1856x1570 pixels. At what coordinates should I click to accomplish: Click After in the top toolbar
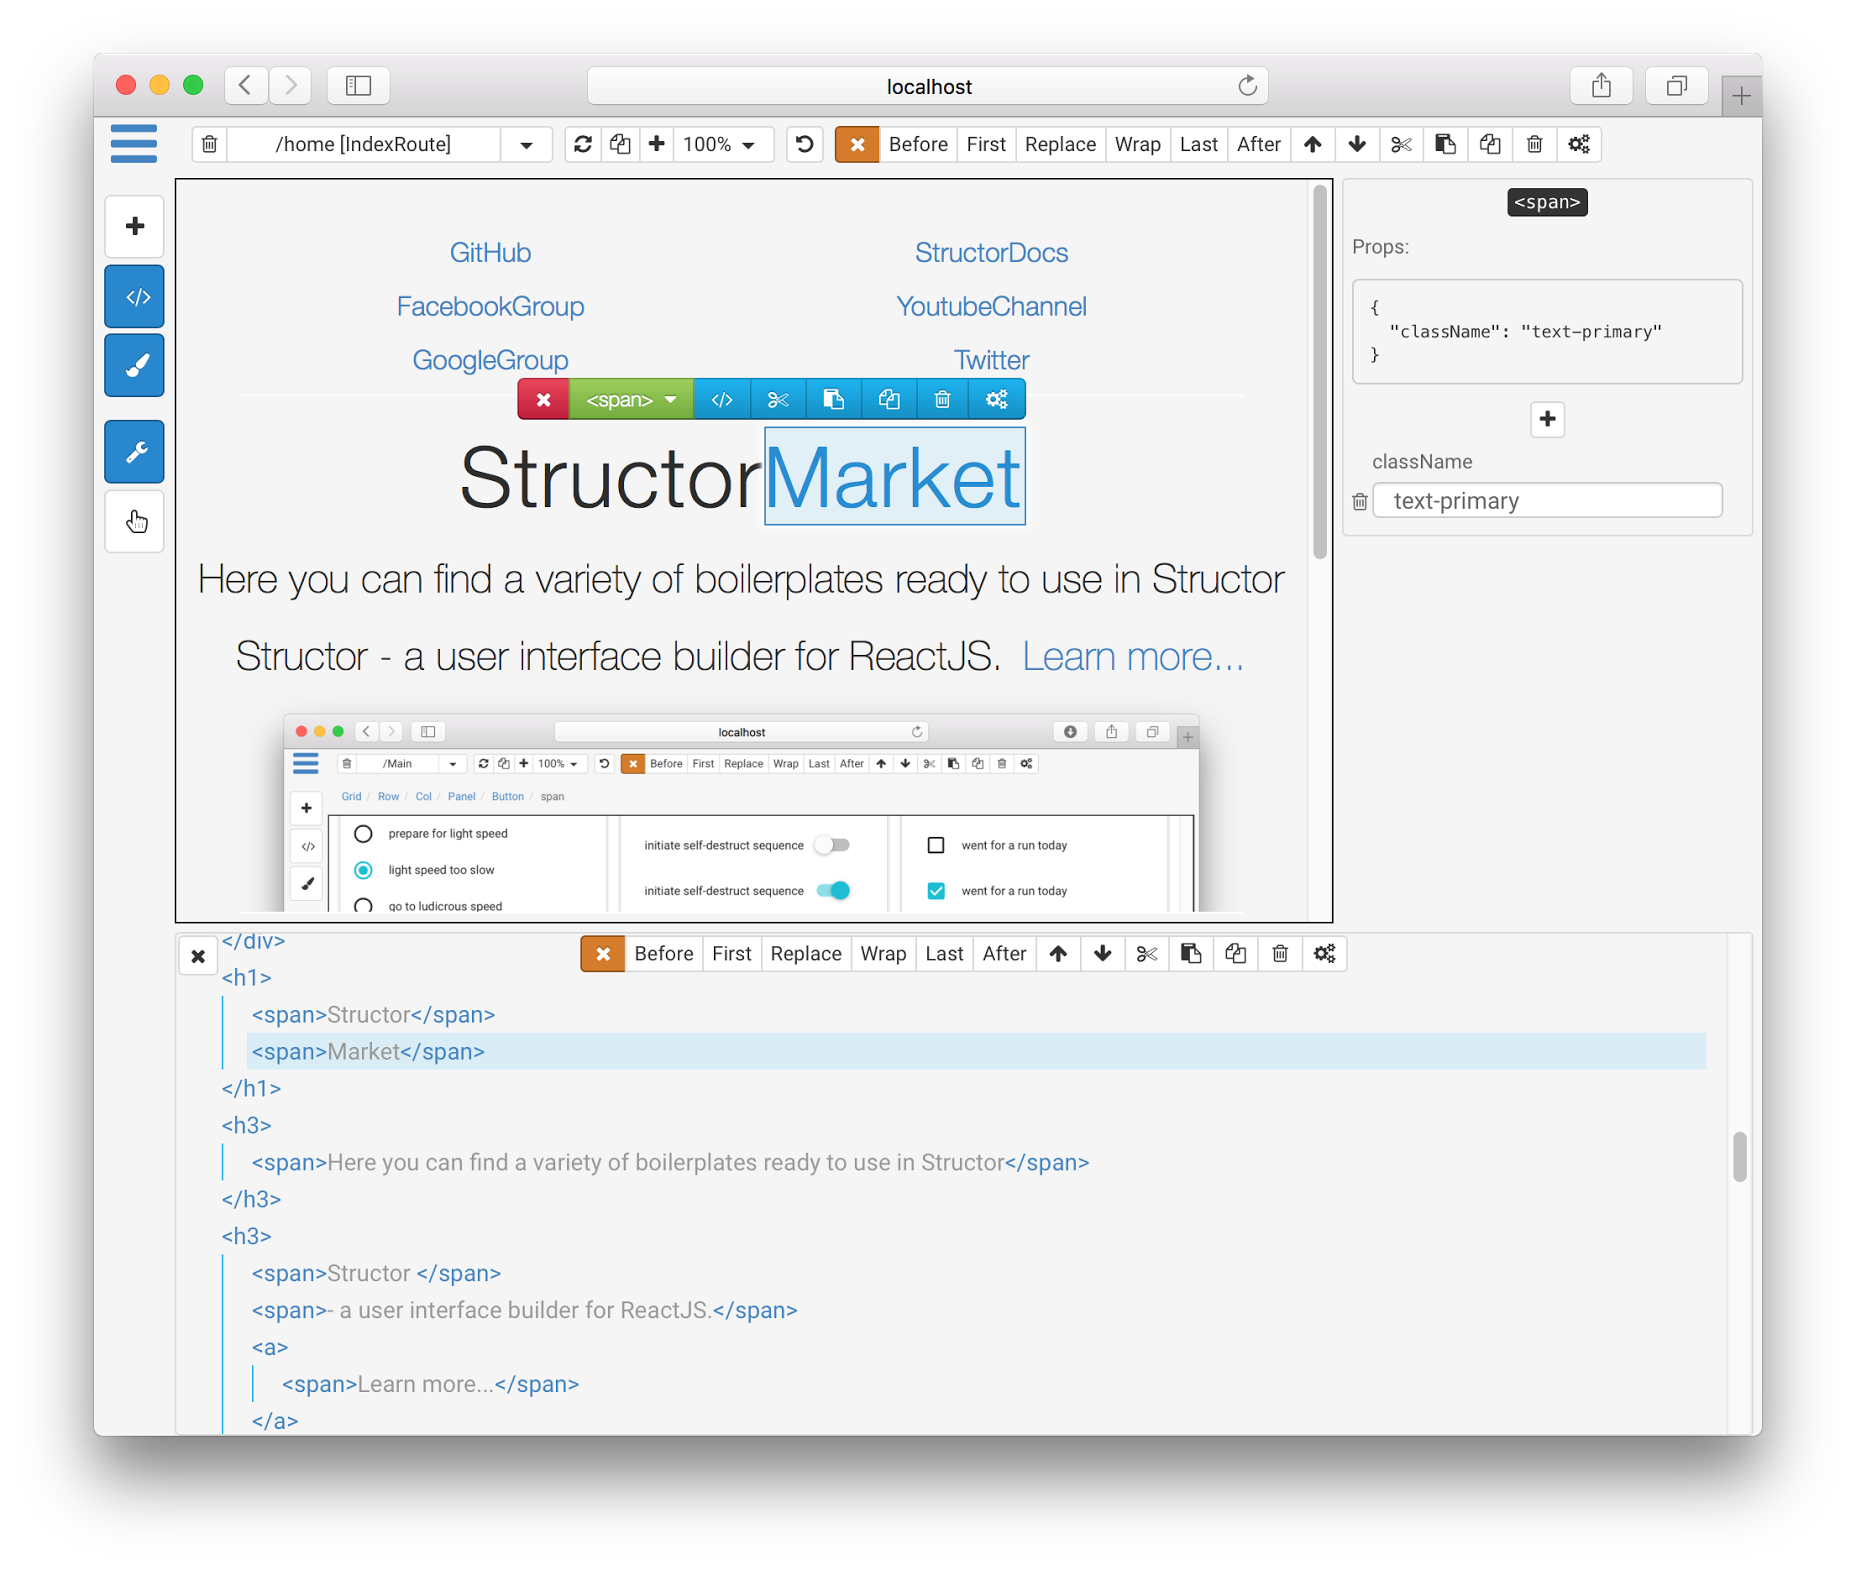(x=1258, y=144)
